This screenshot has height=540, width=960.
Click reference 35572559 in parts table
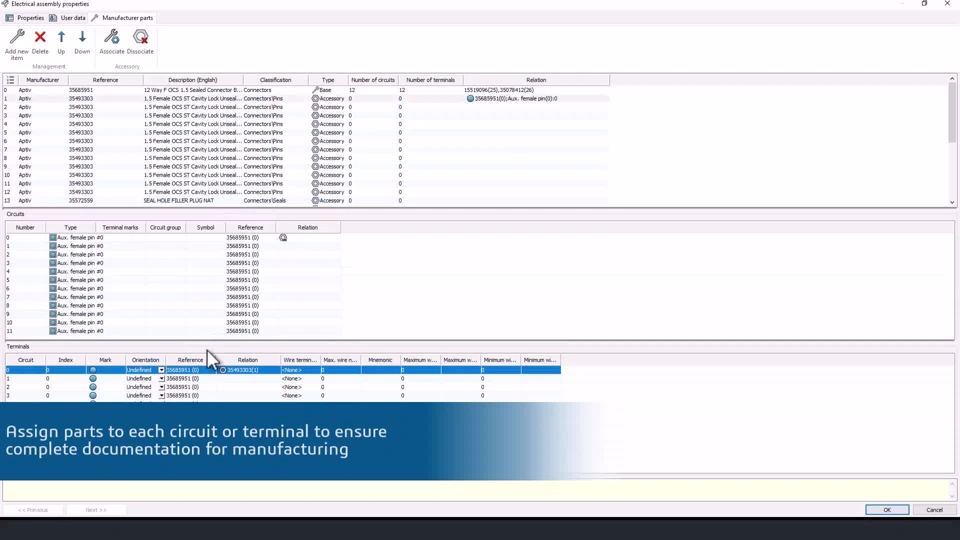click(81, 201)
